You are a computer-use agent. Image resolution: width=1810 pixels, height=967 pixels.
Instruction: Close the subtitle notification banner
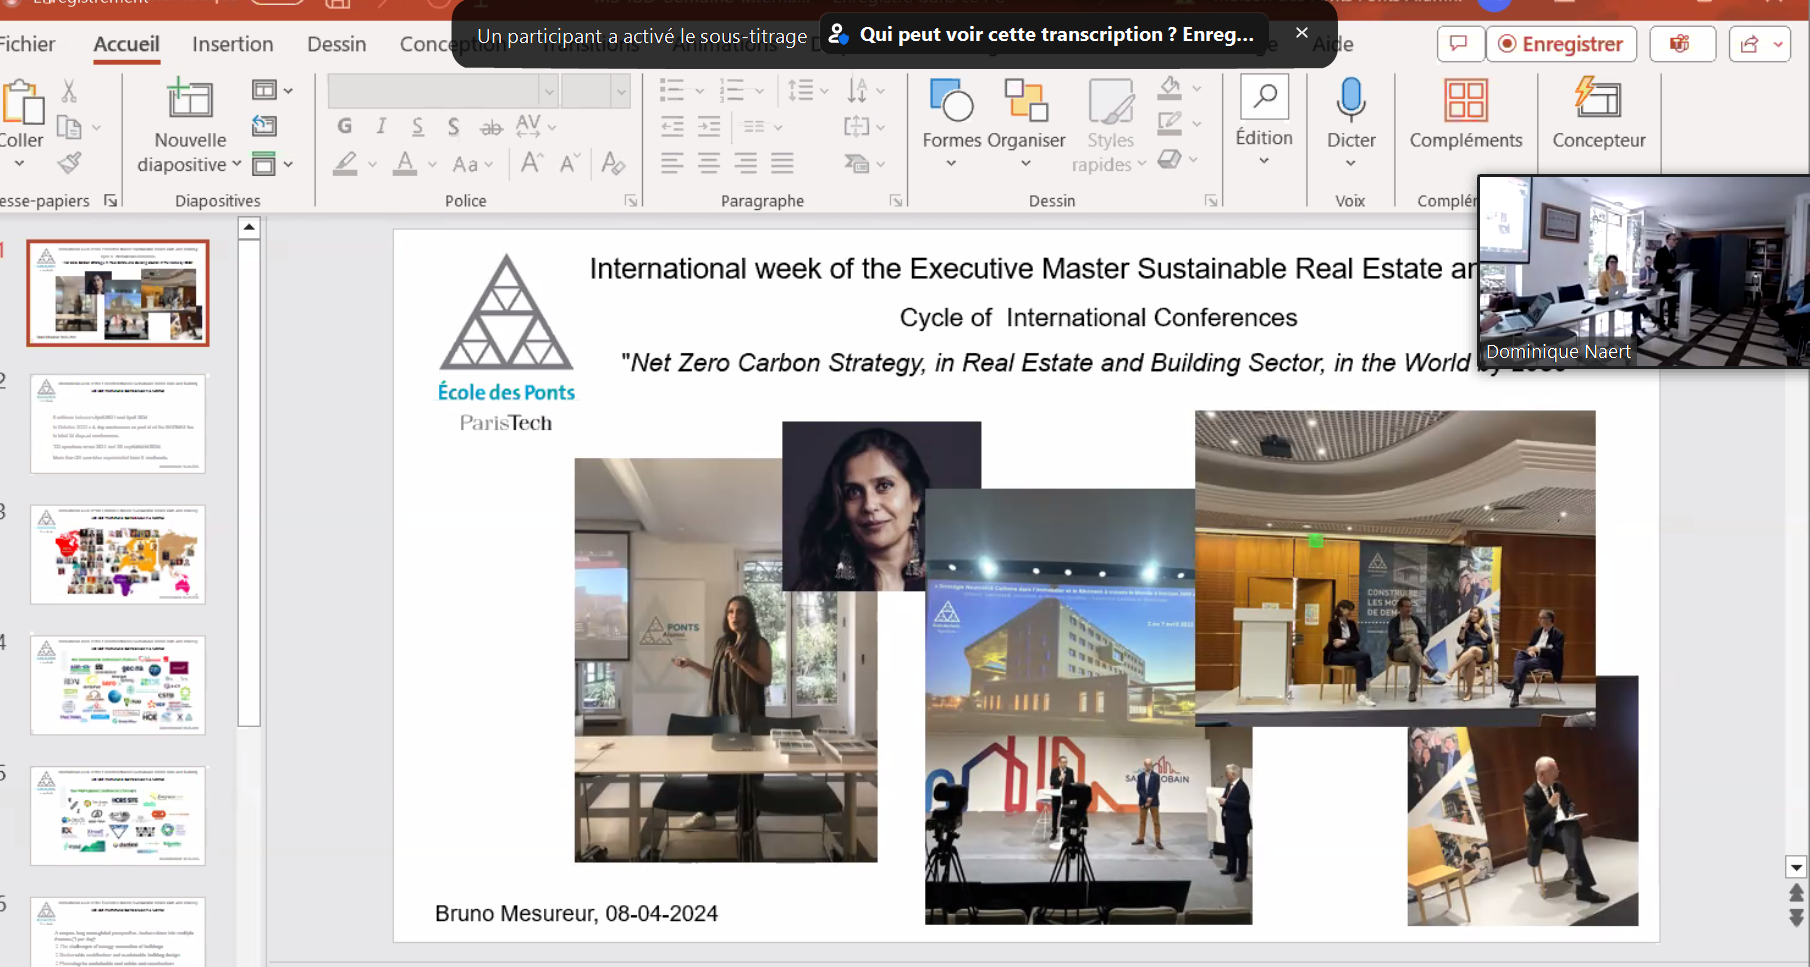(x=1301, y=33)
